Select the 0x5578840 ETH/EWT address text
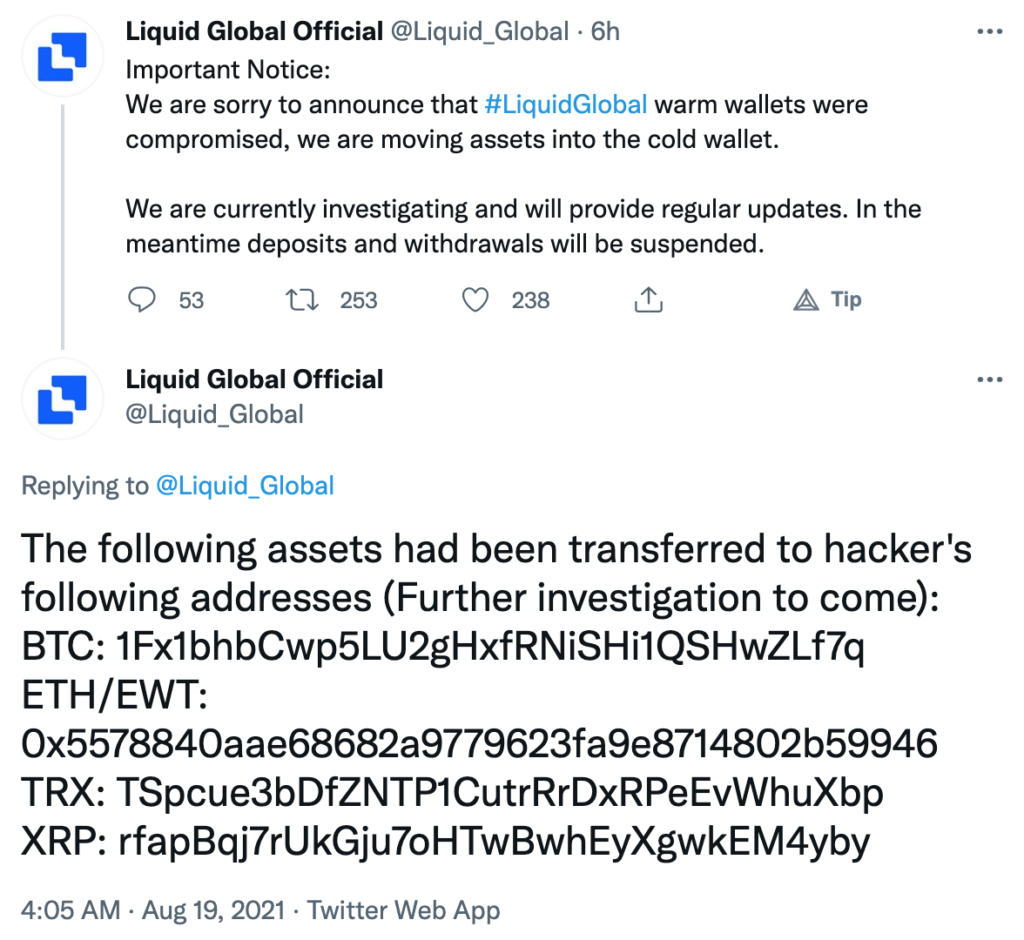The width and height of the screenshot is (1024, 940). [x=479, y=743]
